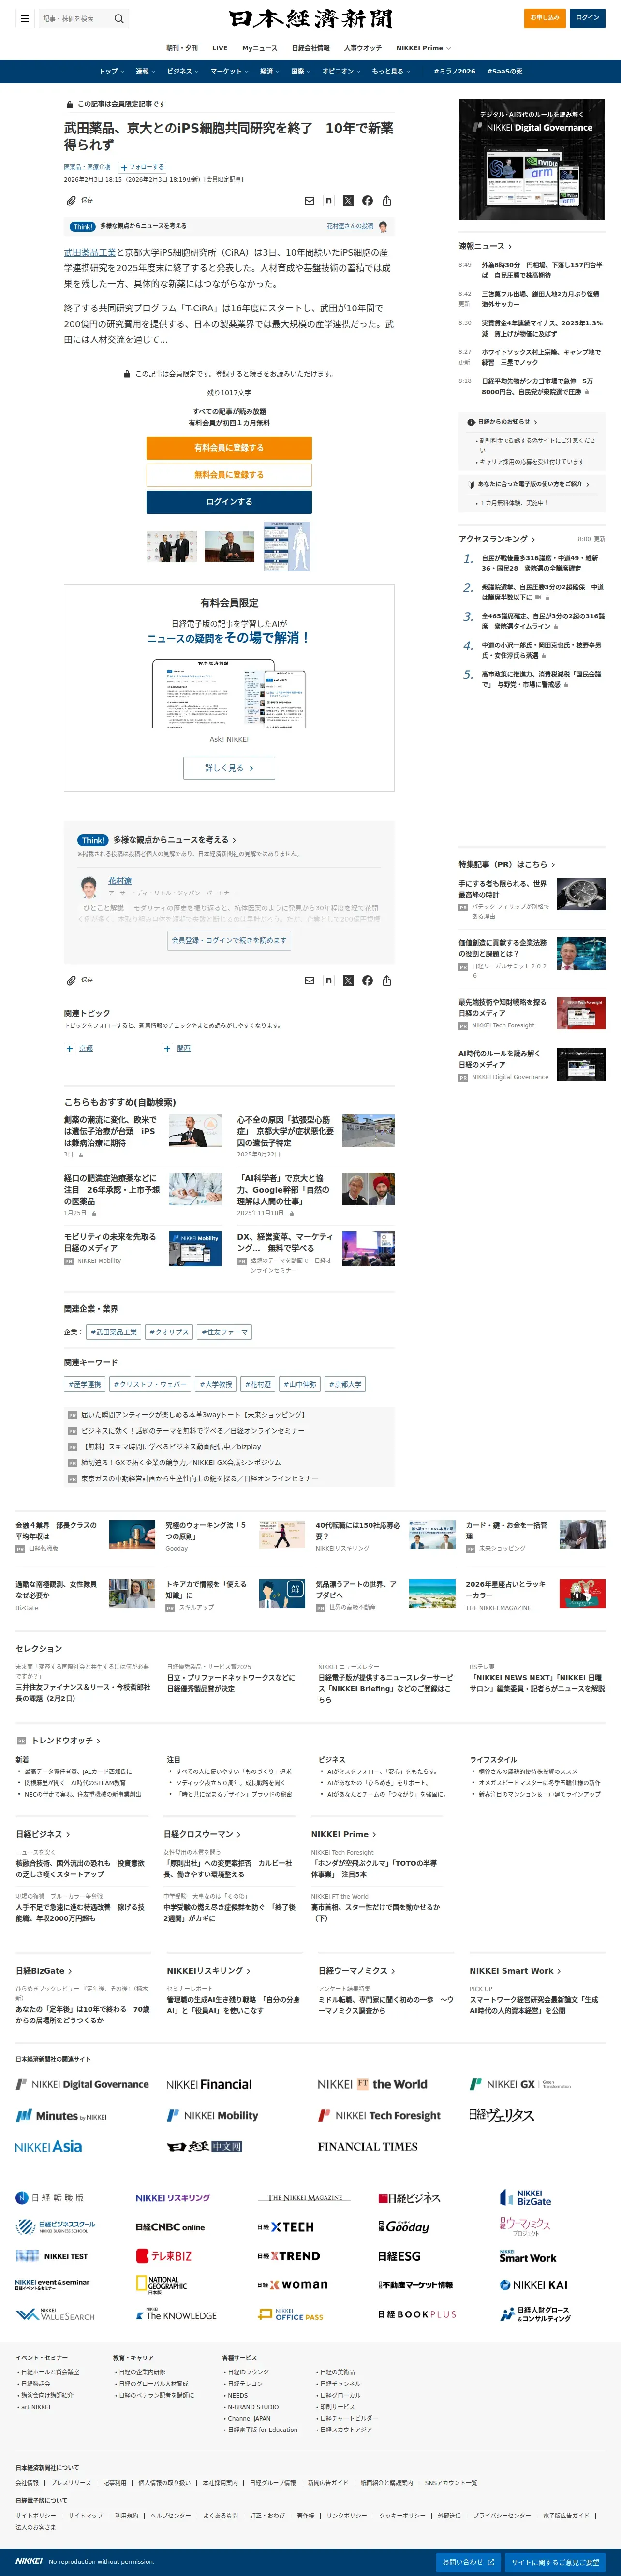This screenshot has width=621, height=2576.
Task: Click サイトに関するご意見ご要望
Action: [555, 2562]
